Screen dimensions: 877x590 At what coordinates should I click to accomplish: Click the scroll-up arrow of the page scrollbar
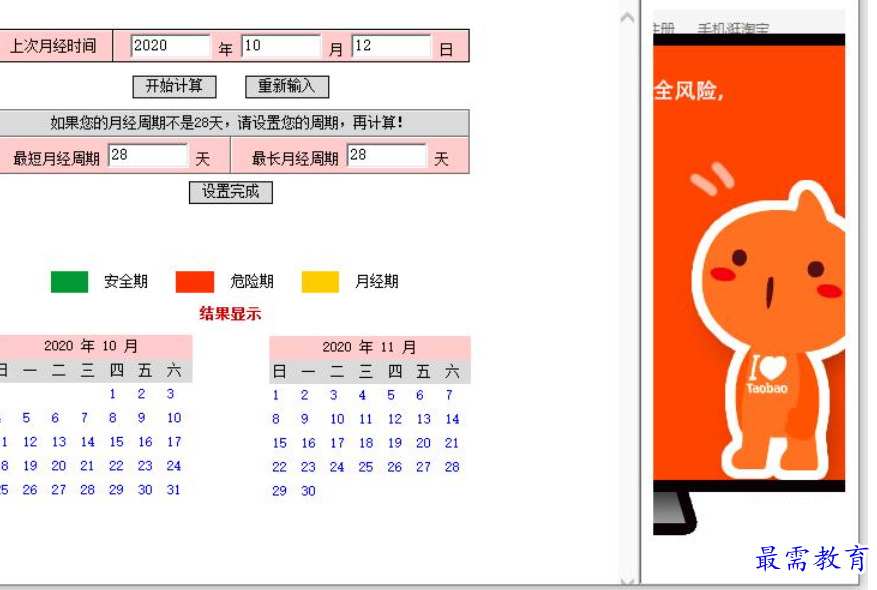[x=628, y=18]
